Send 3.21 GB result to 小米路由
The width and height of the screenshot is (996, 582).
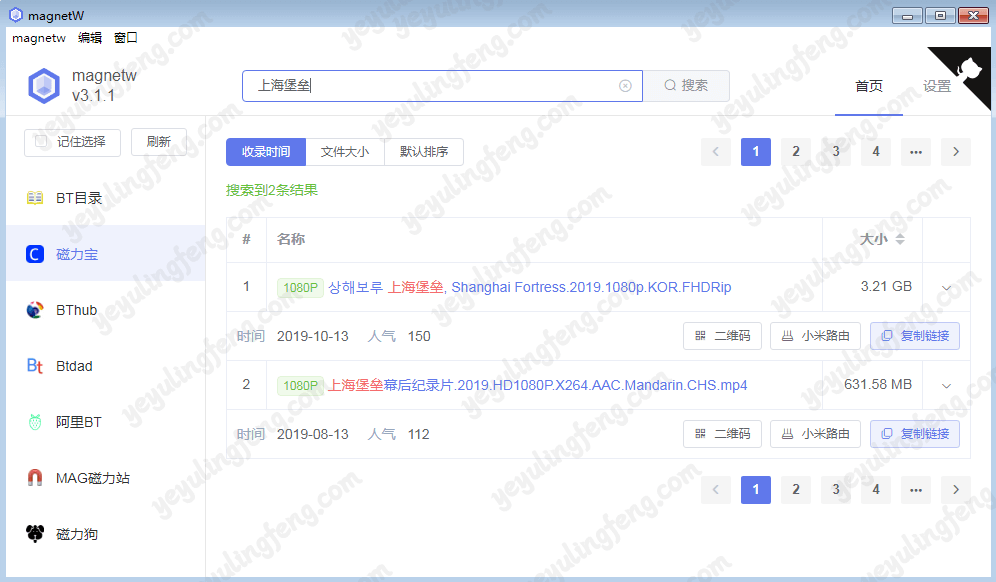click(x=816, y=336)
